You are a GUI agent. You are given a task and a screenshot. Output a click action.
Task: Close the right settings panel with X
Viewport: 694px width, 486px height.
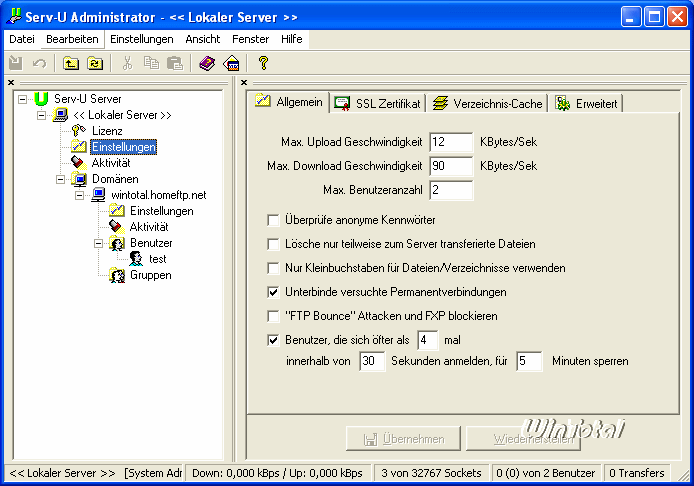pos(244,82)
